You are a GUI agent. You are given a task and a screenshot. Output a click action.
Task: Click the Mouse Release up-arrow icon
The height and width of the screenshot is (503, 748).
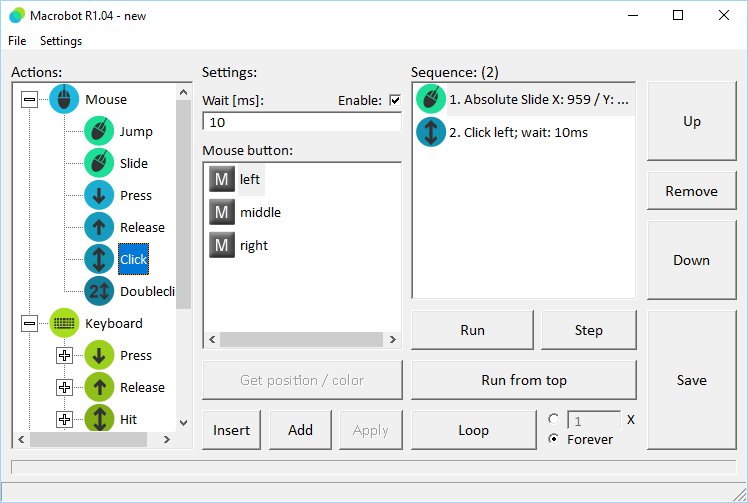point(99,227)
